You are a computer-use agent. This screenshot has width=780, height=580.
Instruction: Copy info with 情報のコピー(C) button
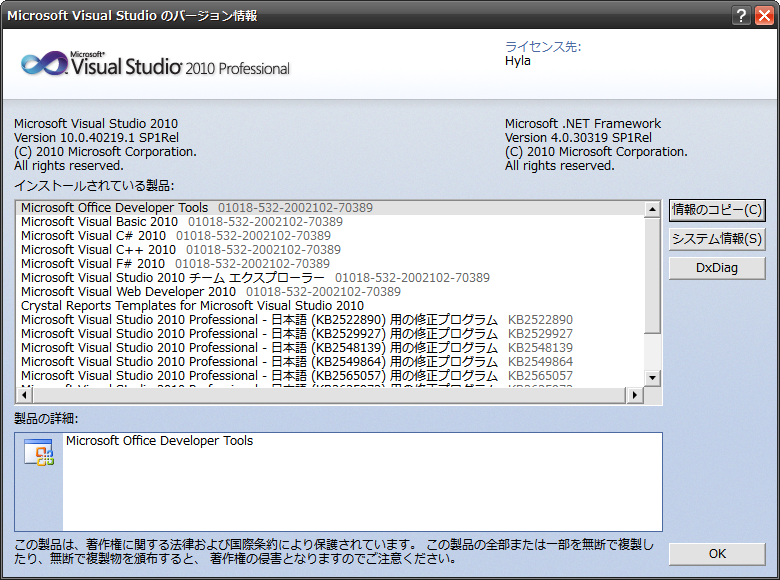717,209
